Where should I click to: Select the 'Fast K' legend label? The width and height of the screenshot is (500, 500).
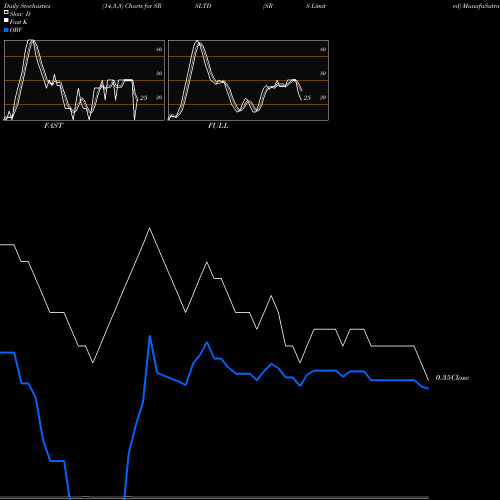point(19,22)
